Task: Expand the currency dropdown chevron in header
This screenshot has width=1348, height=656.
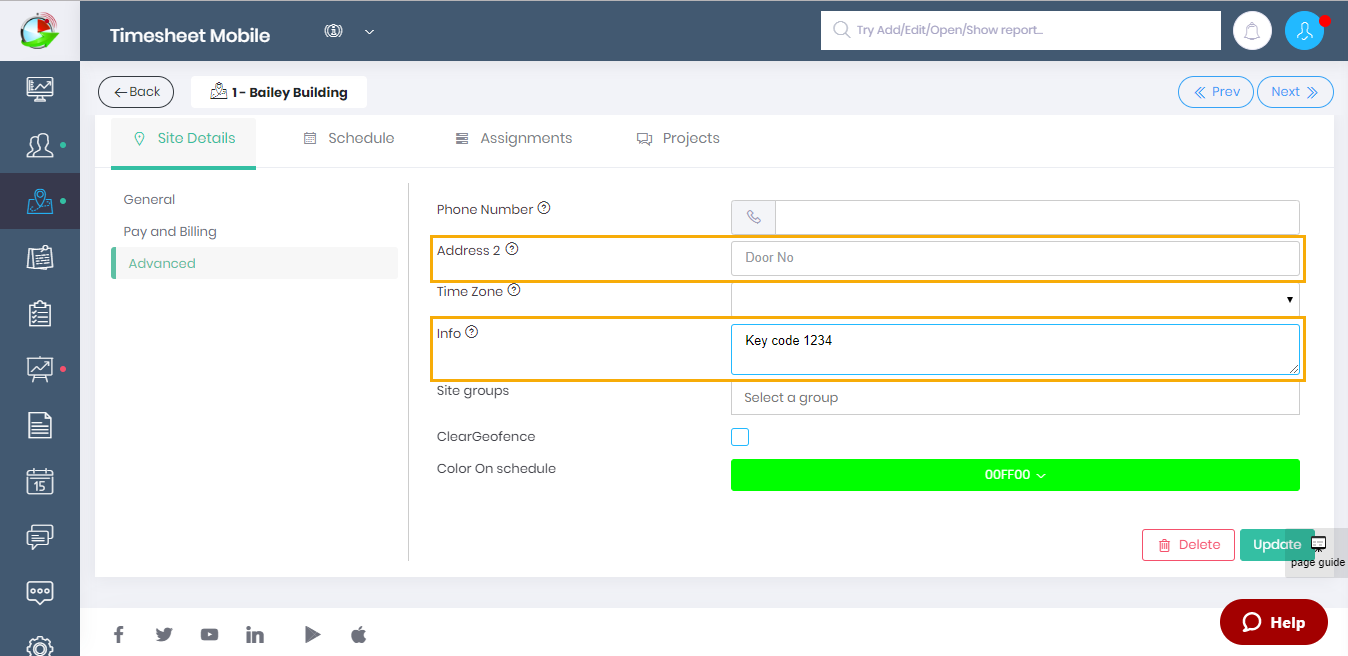Action: point(369,32)
